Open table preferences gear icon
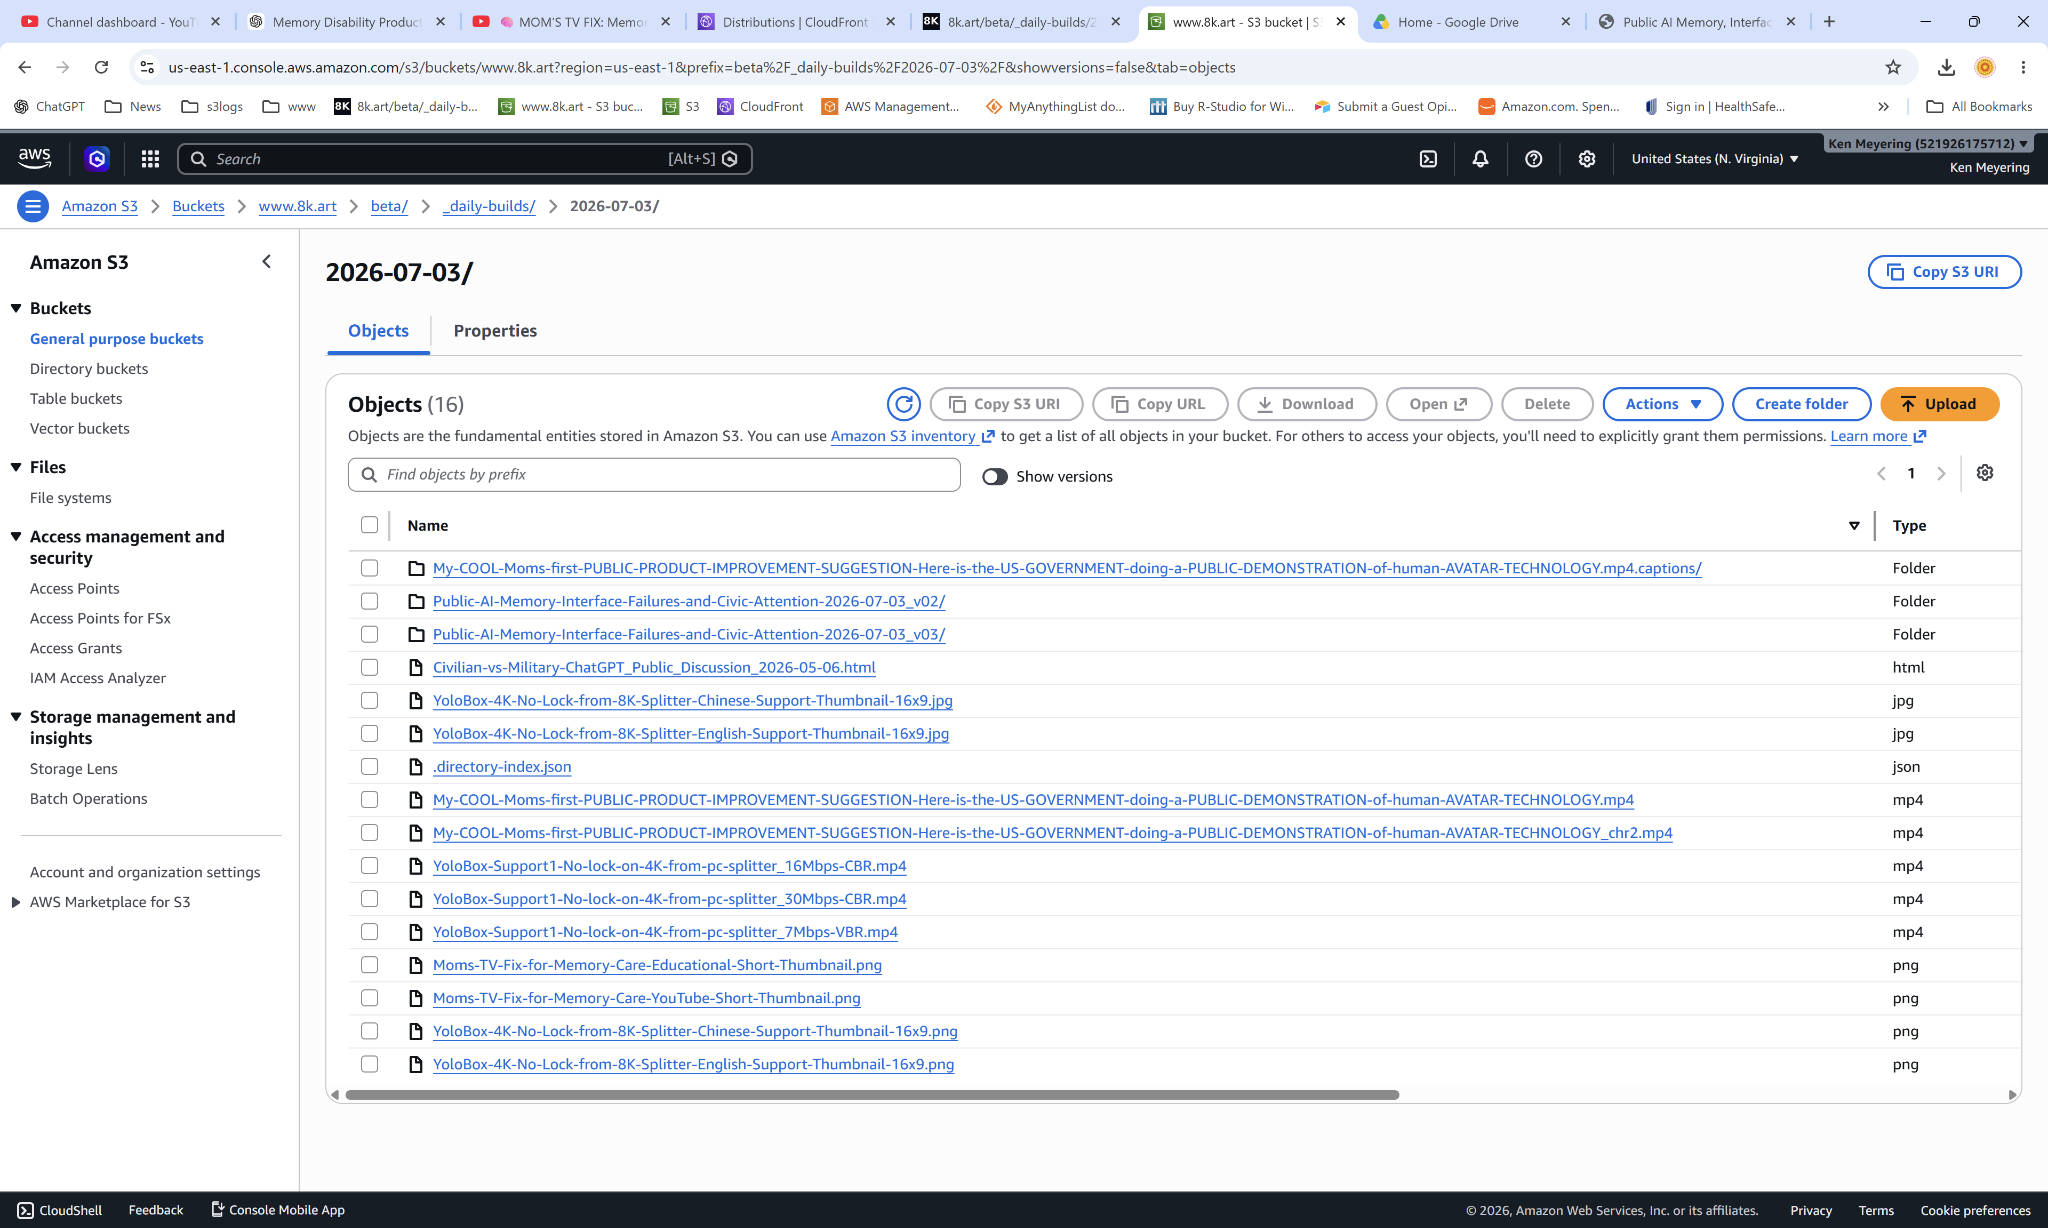Image resolution: width=2048 pixels, height=1228 pixels. (1985, 473)
